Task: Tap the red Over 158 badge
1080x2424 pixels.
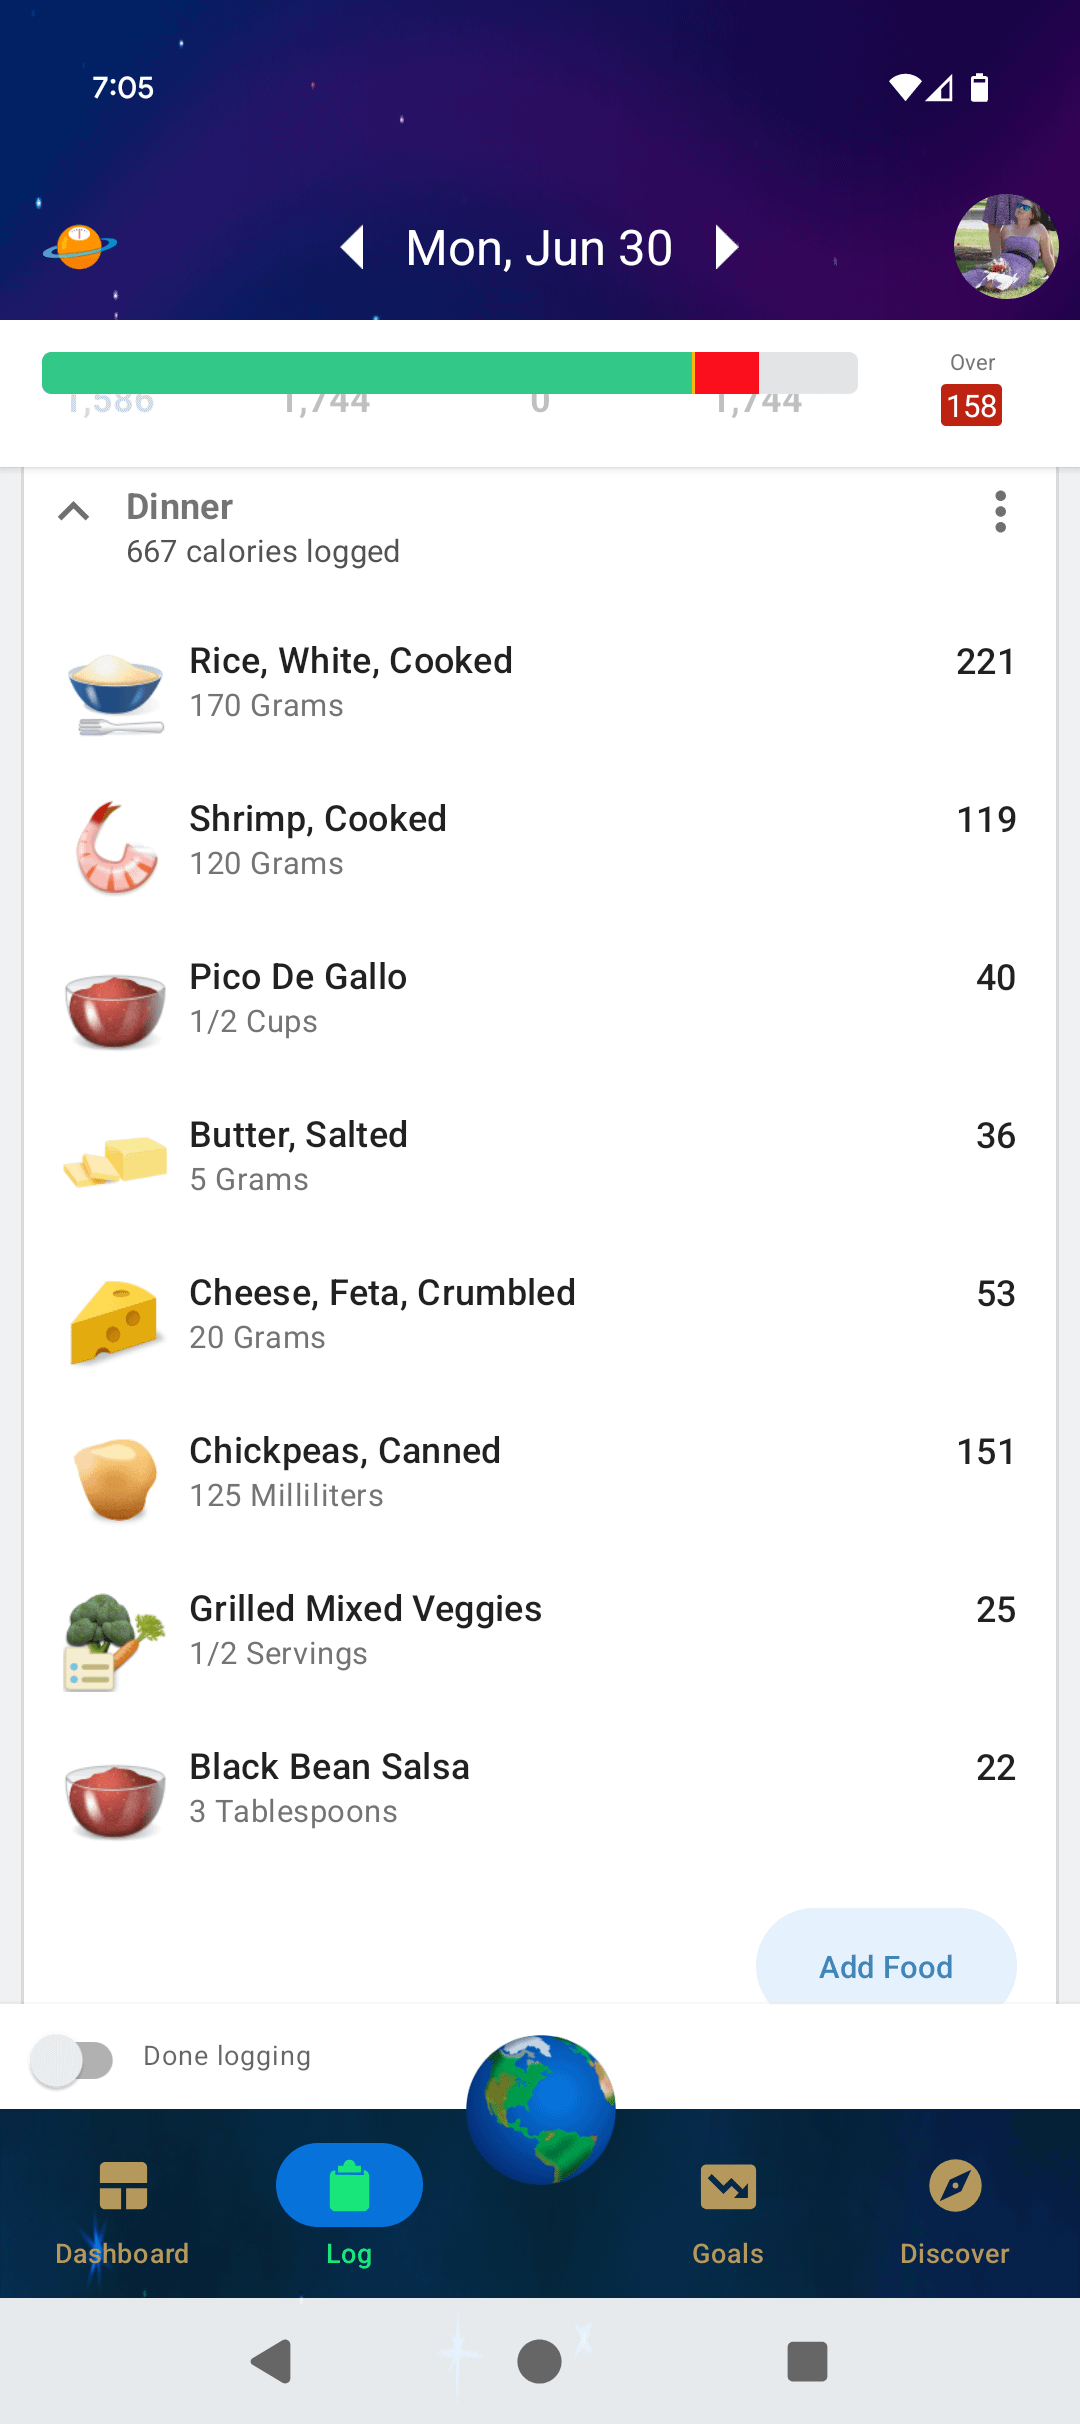Action: pos(971,406)
